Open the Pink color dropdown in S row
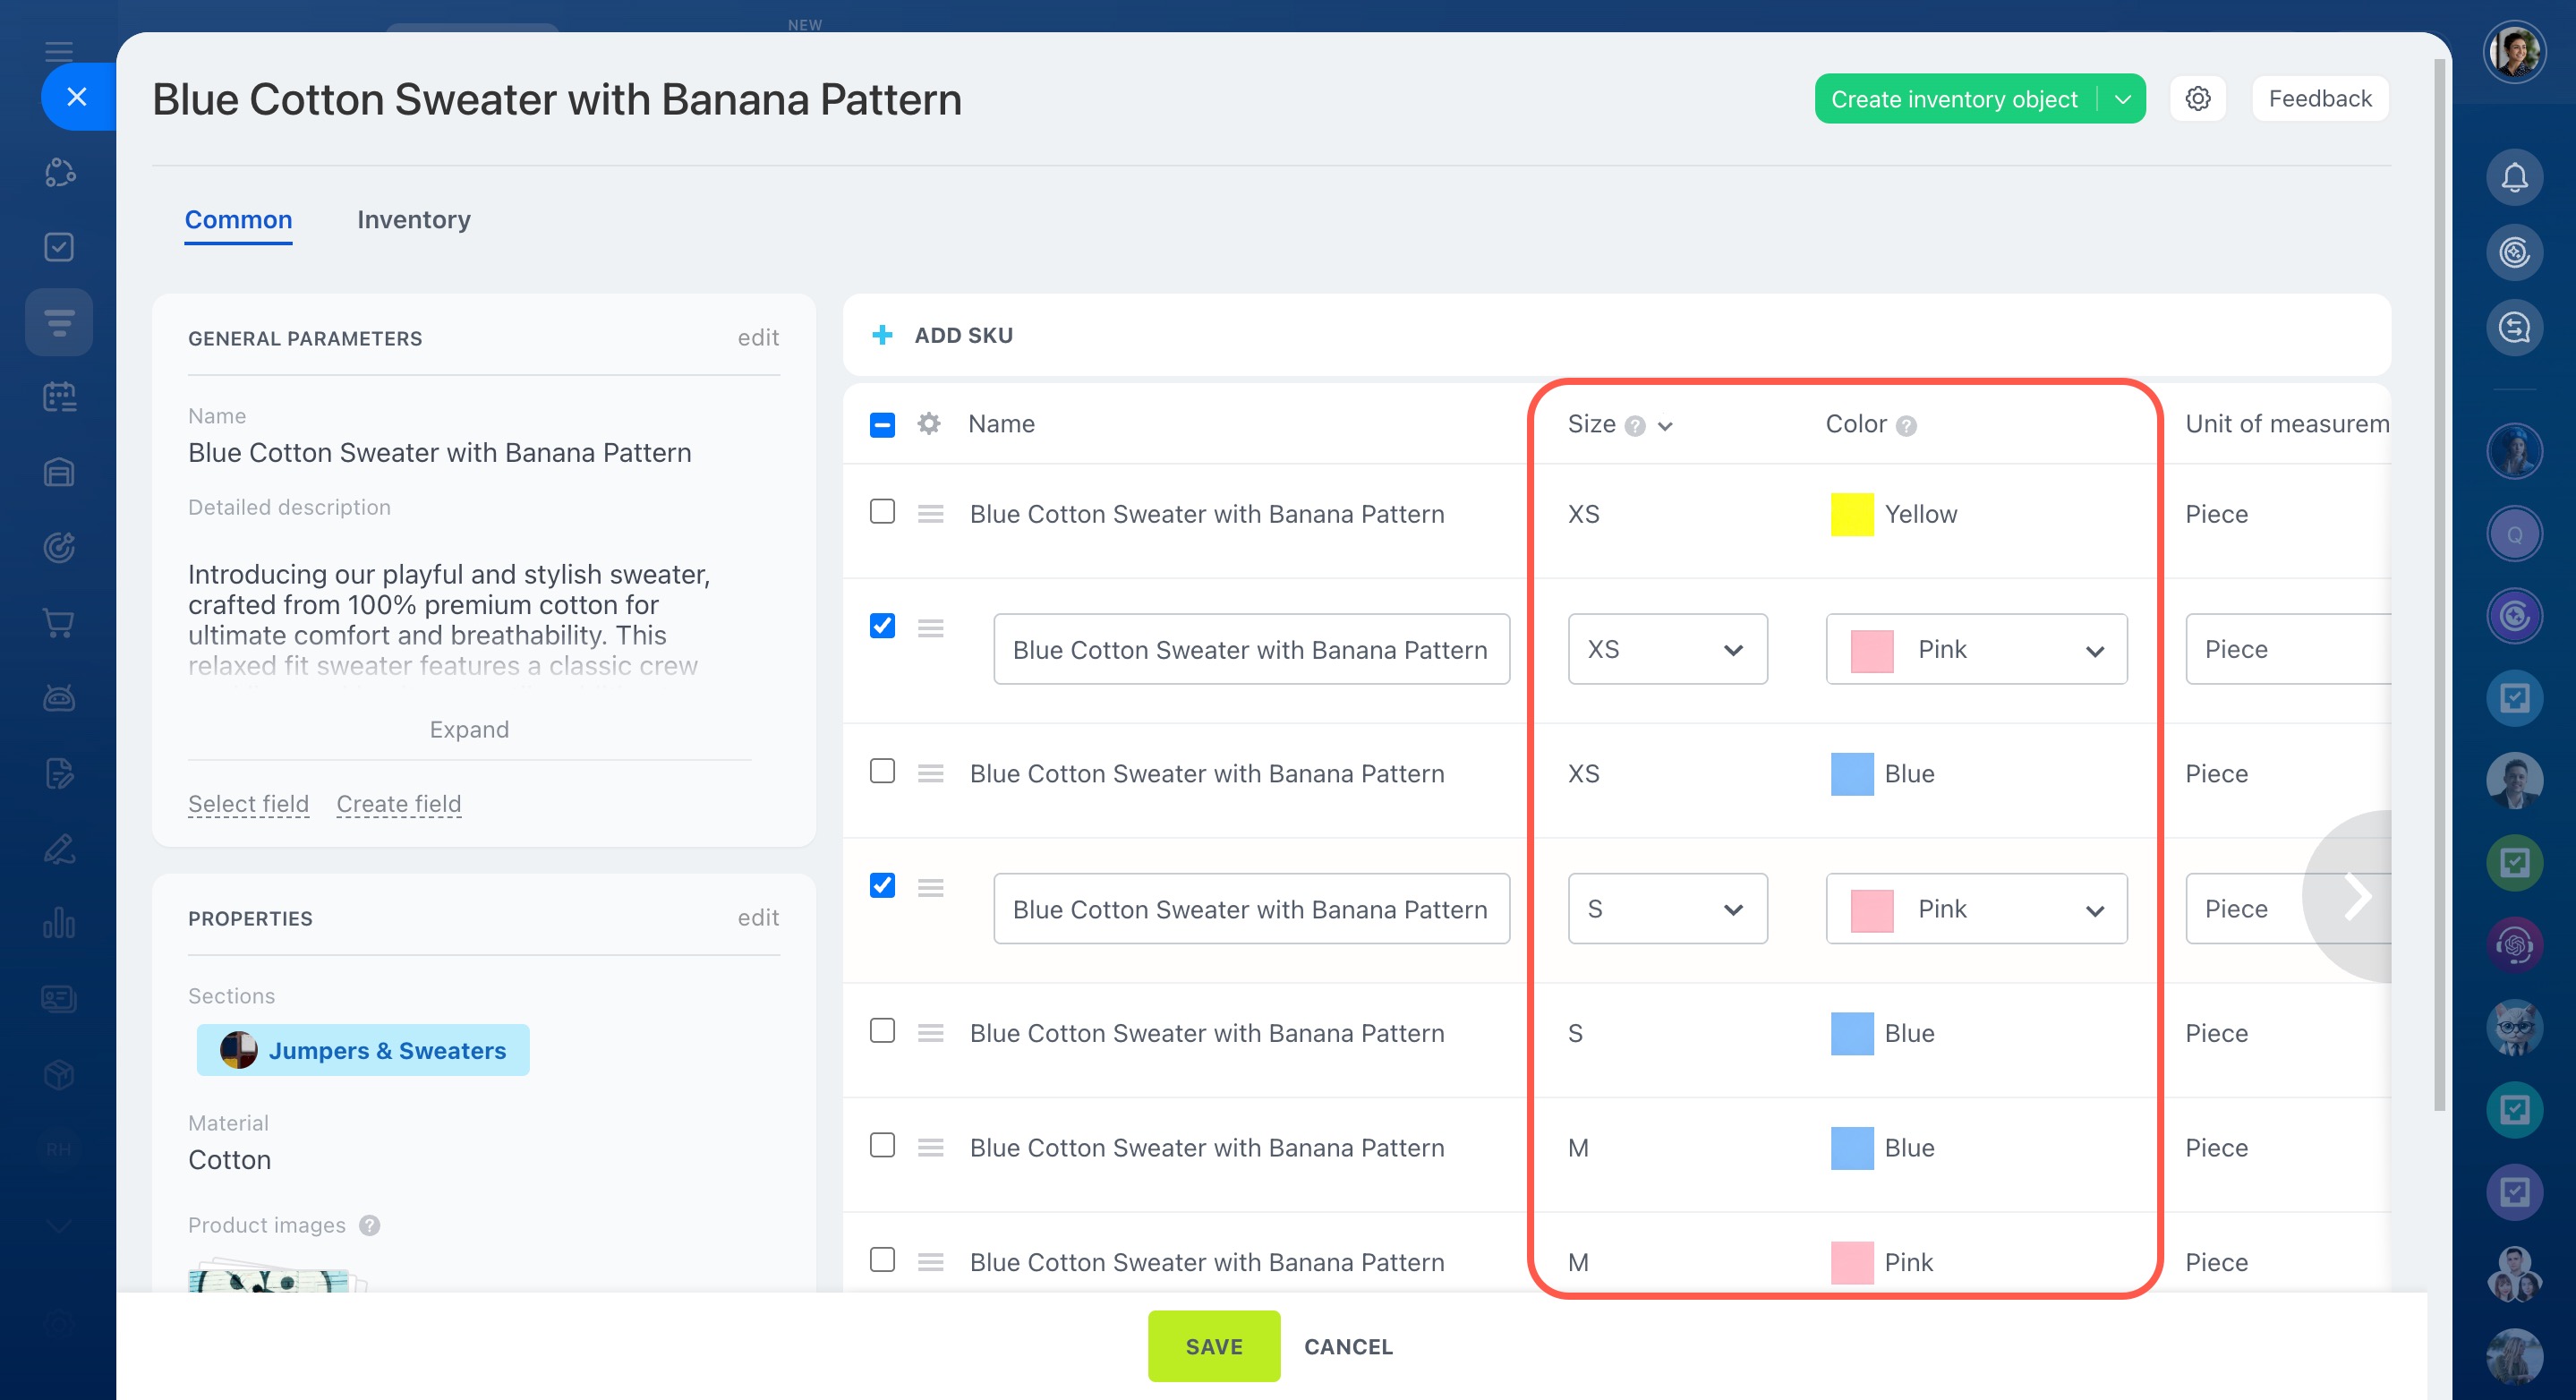The height and width of the screenshot is (1400, 2576). pos(1975,909)
